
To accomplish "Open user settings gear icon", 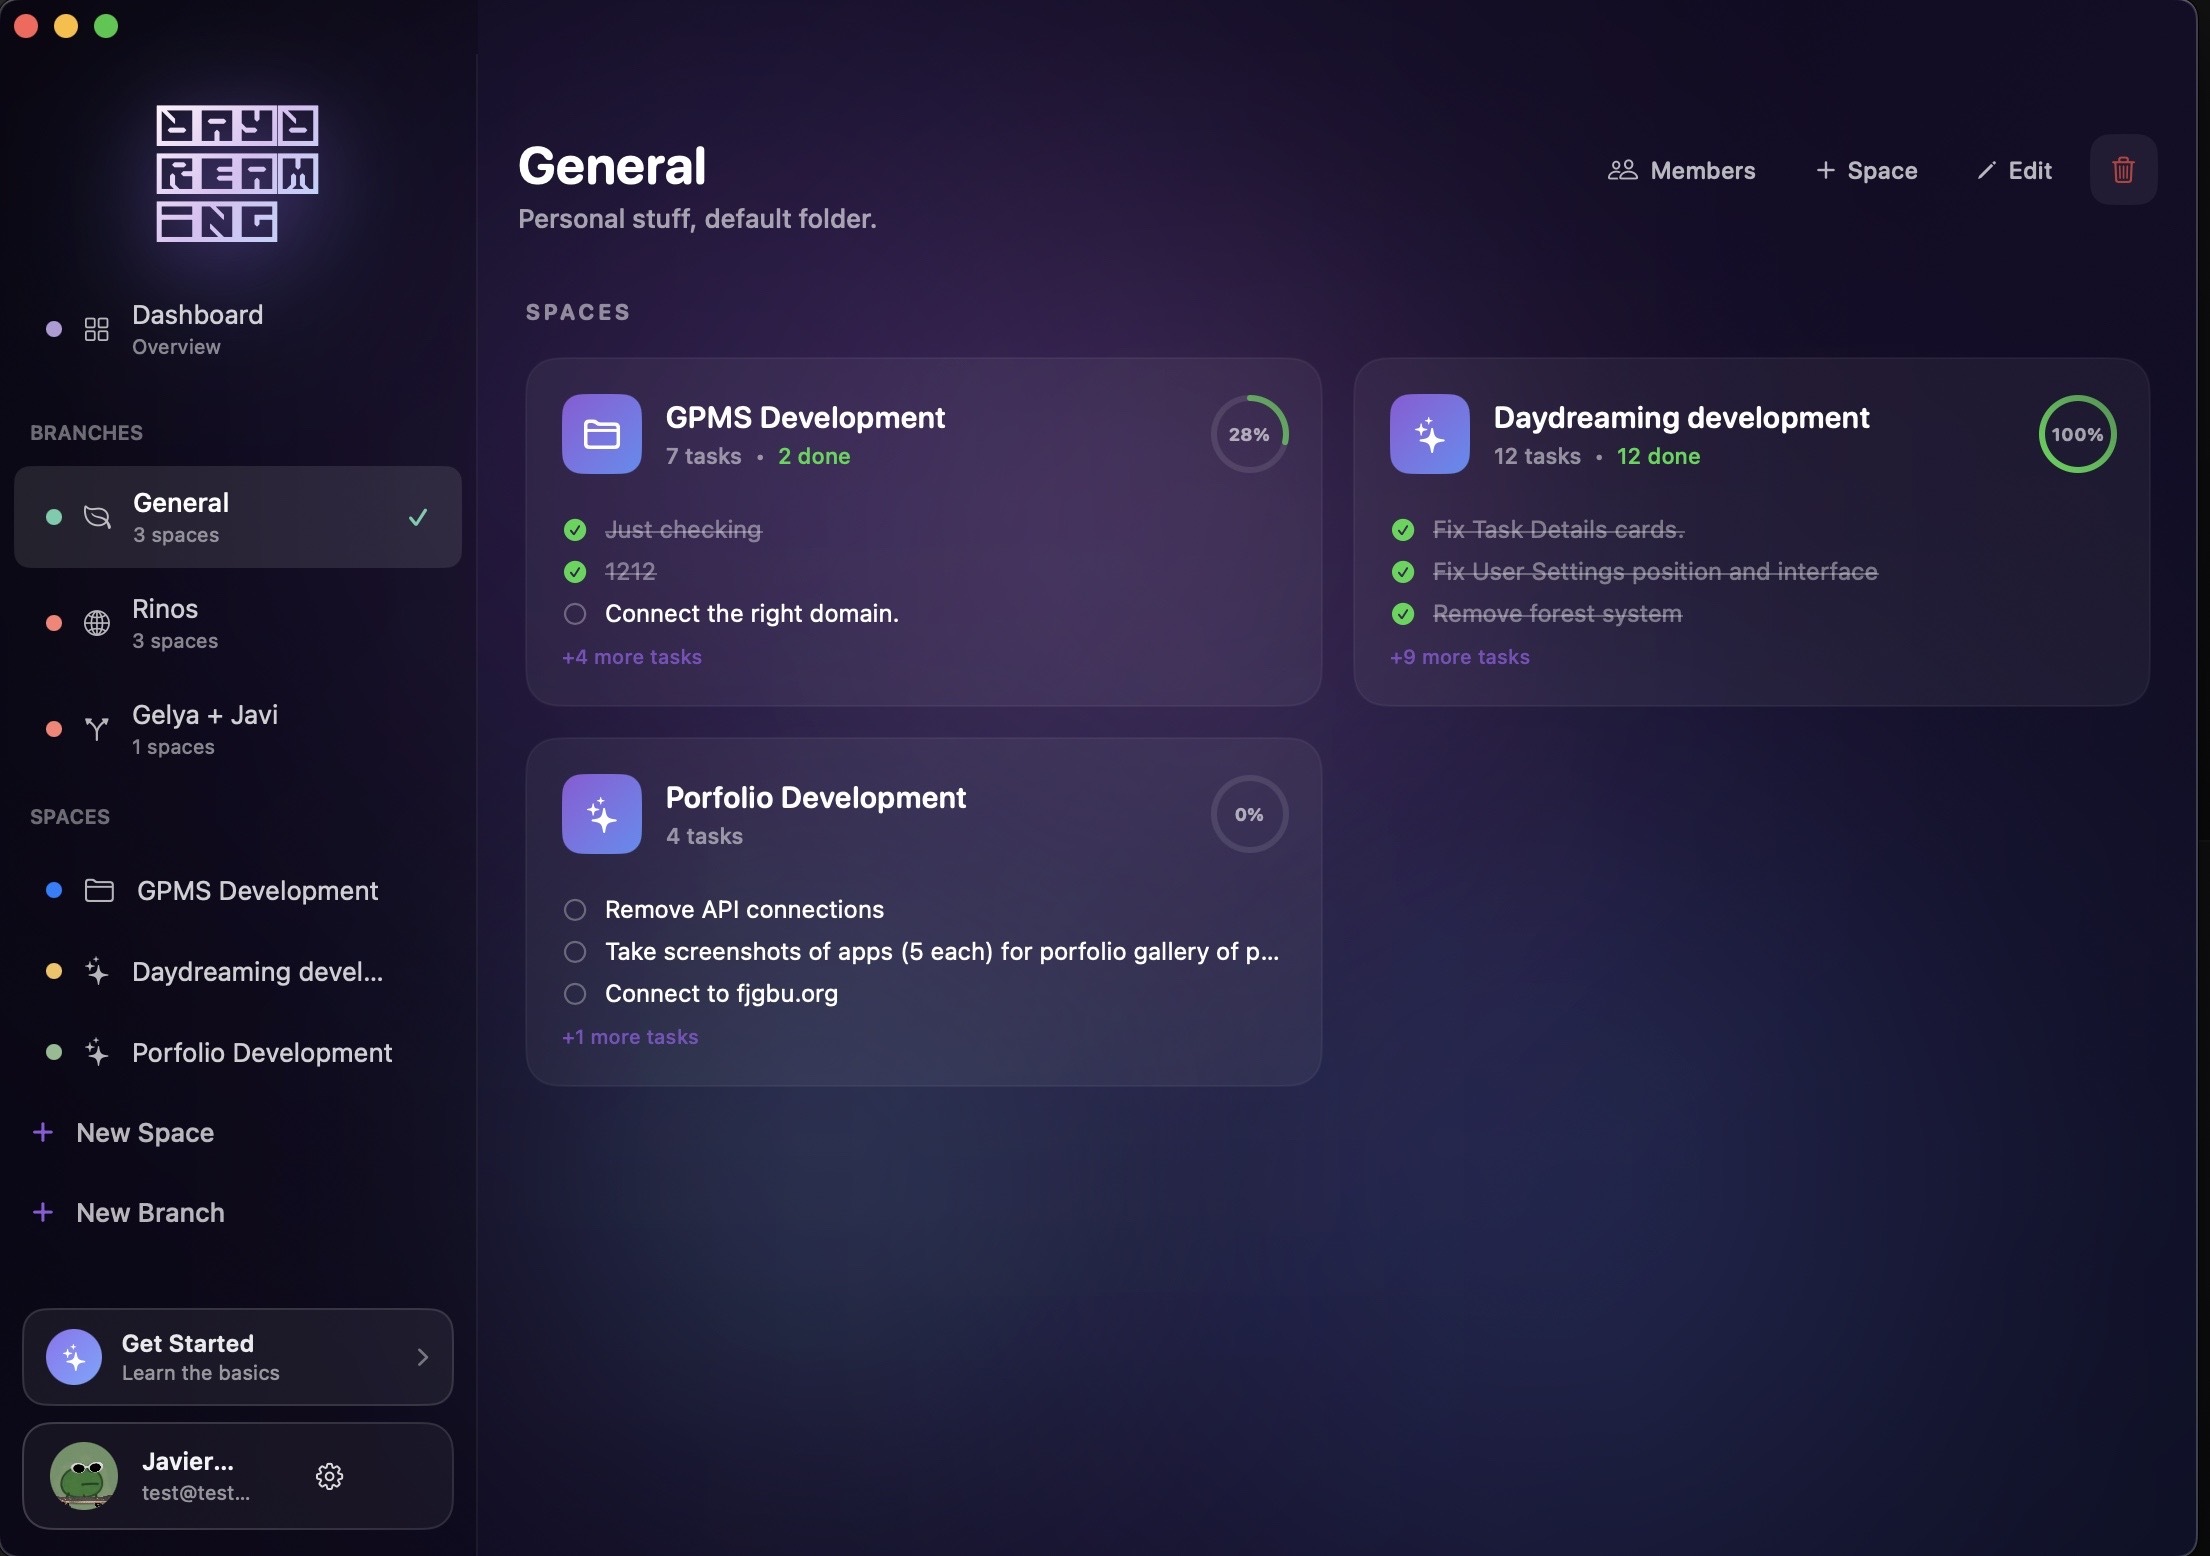I will pyautogui.click(x=329, y=1476).
